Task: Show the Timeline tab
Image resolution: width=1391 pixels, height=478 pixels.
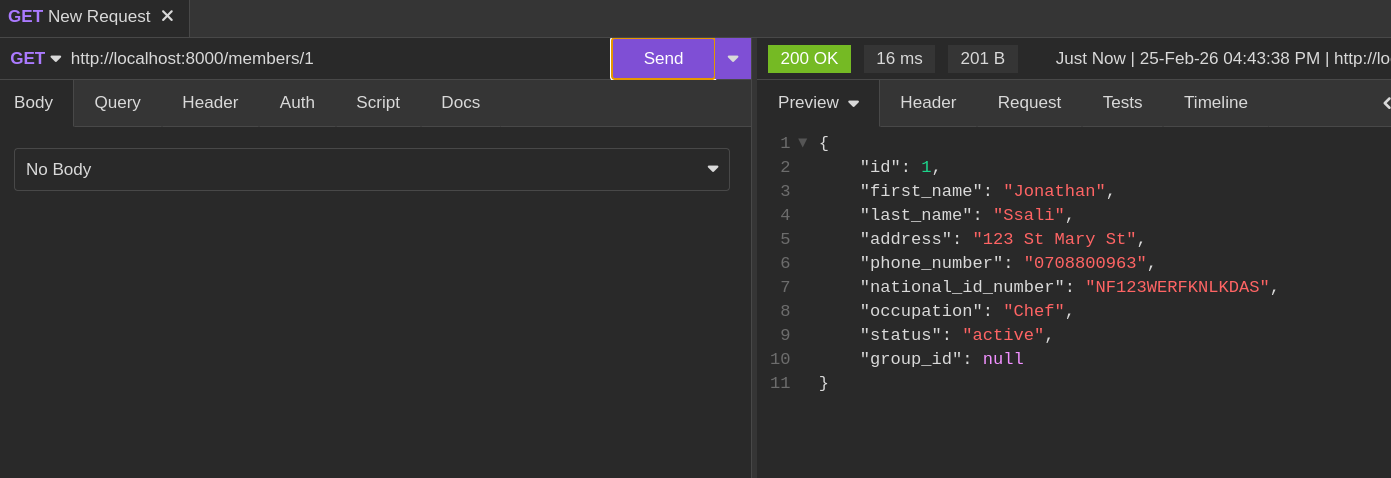Action: (x=1215, y=103)
